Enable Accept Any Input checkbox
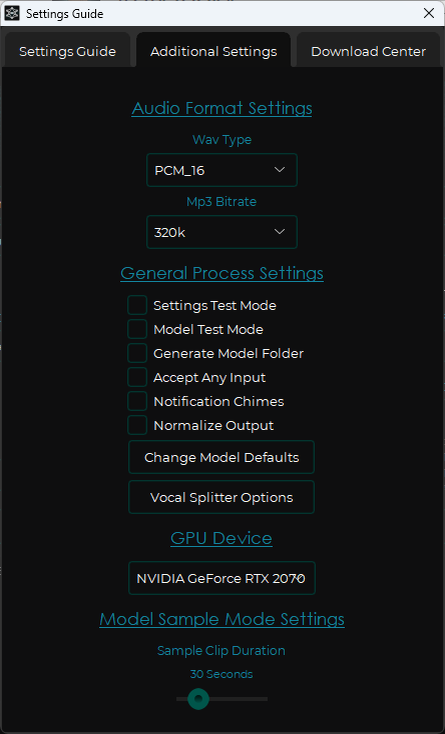Screen dimensions: 445x734 click(x=138, y=377)
